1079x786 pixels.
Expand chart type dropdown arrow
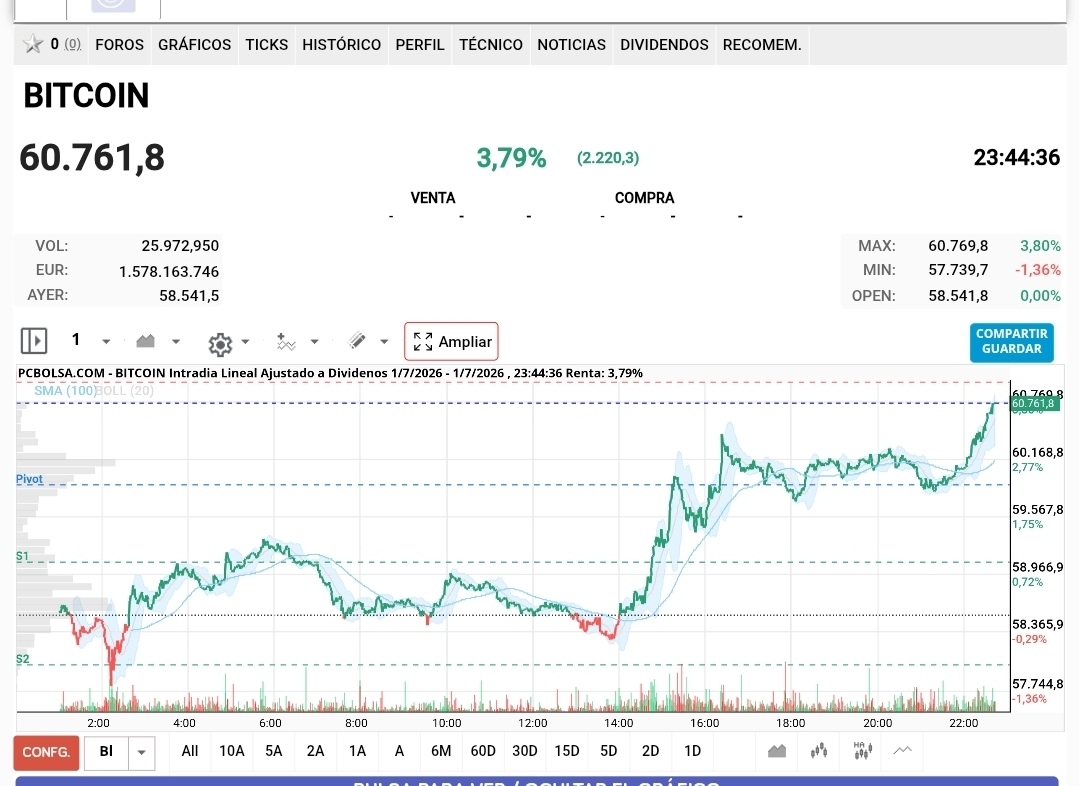pos(176,341)
